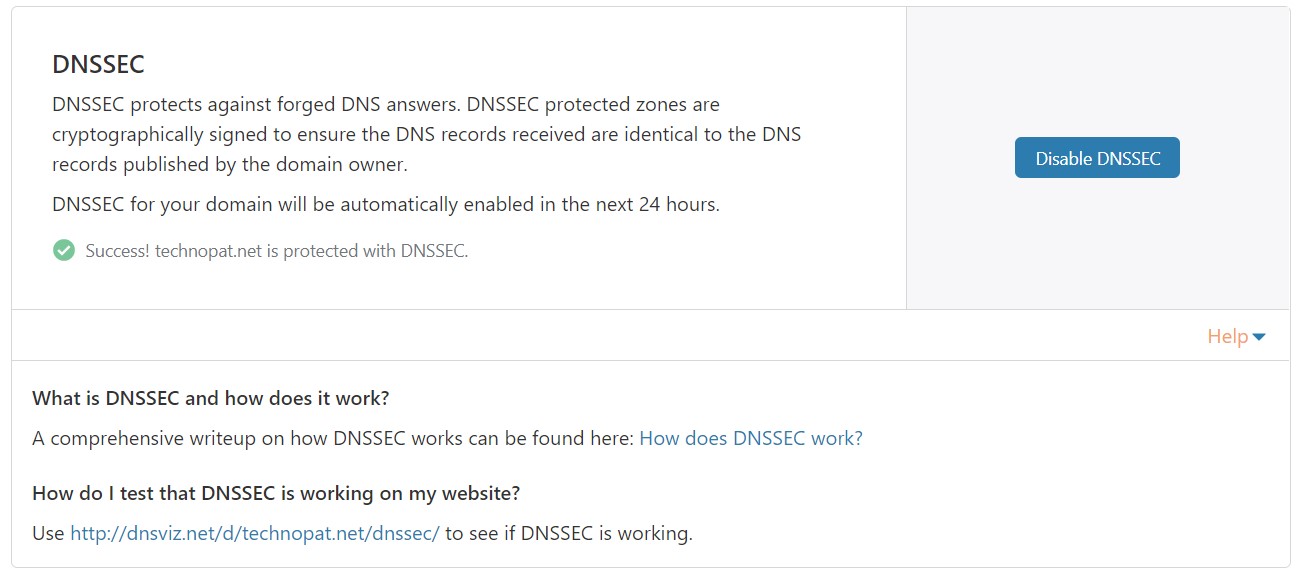Click the blue caret next to Help
This screenshot has height=573, width=1302.
[x=1259, y=337]
